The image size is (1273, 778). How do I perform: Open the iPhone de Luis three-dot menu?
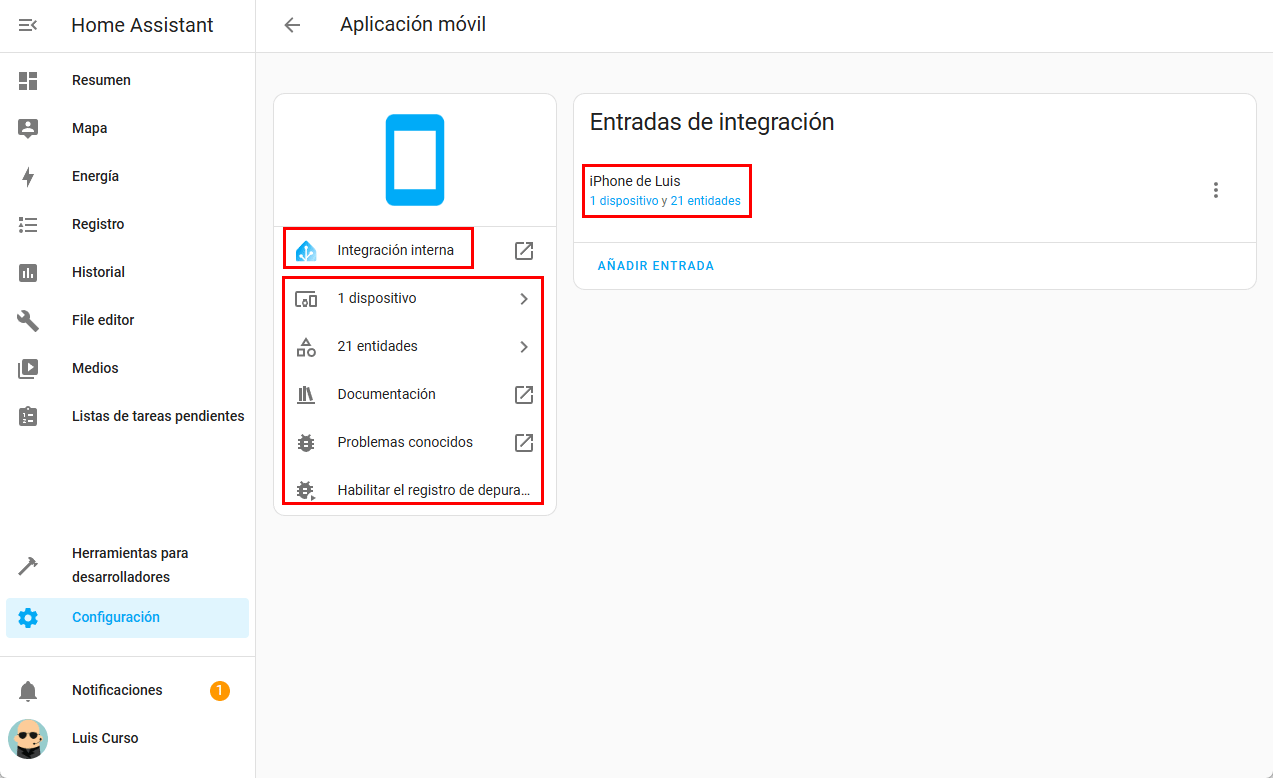[x=1215, y=190]
